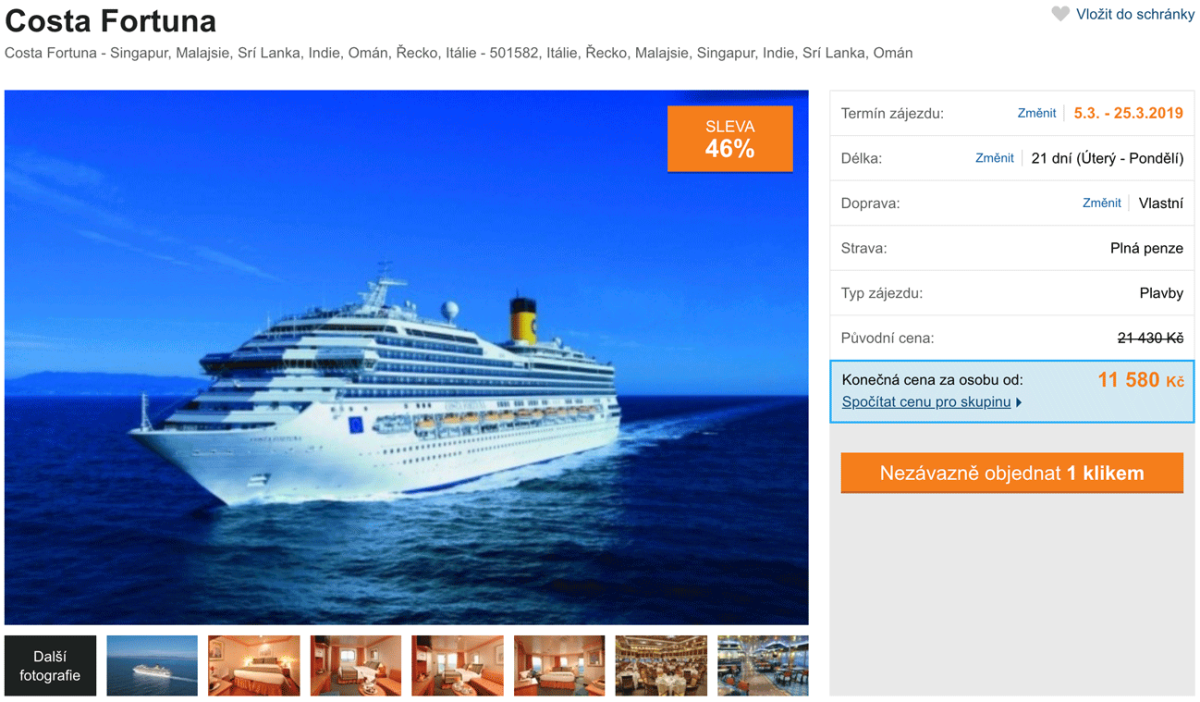Viewport: 1200px width, 702px height.
Task: Select the dining hall thumbnail
Action: coord(661,666)
